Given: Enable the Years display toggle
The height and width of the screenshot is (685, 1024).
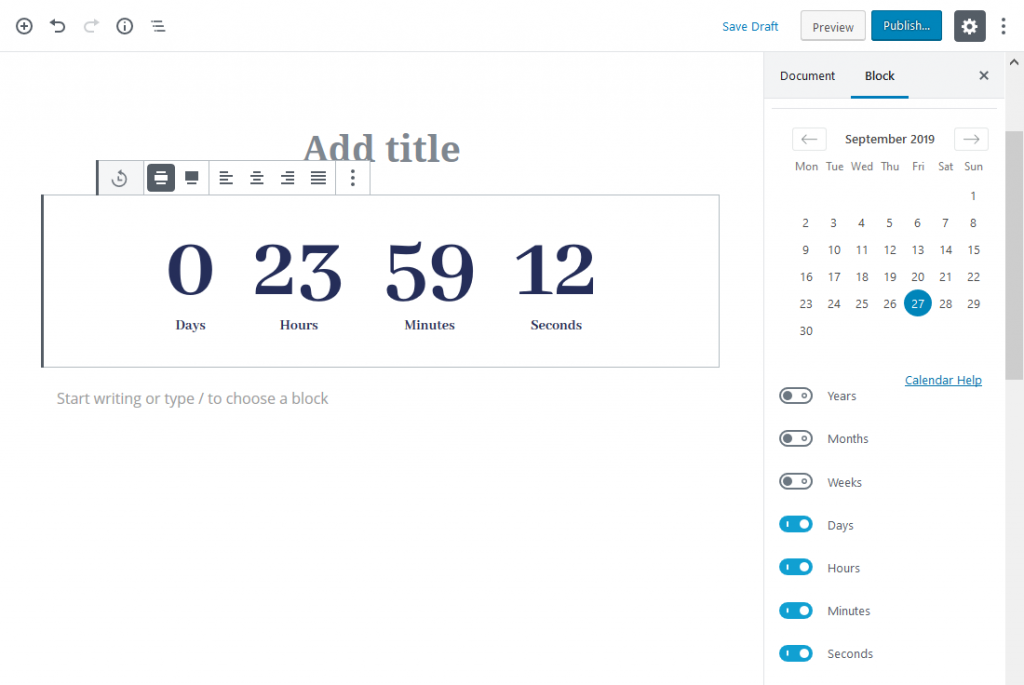Looking at the screenshot, I should (x=796, y=396).
